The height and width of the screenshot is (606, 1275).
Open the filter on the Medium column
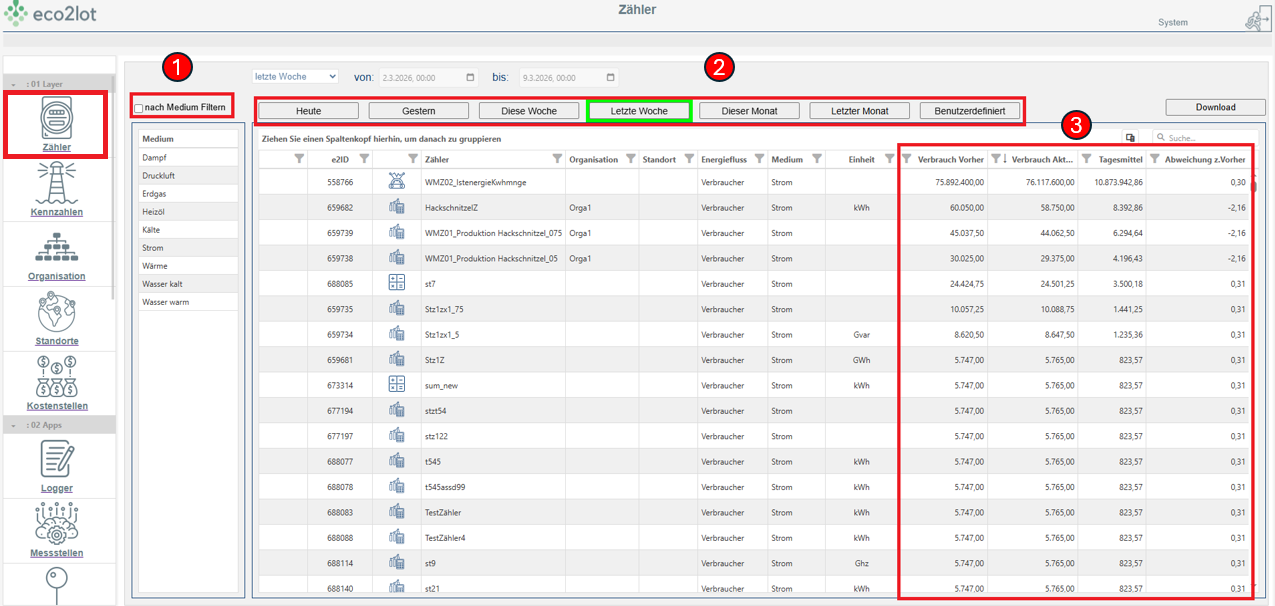[817, 159]
